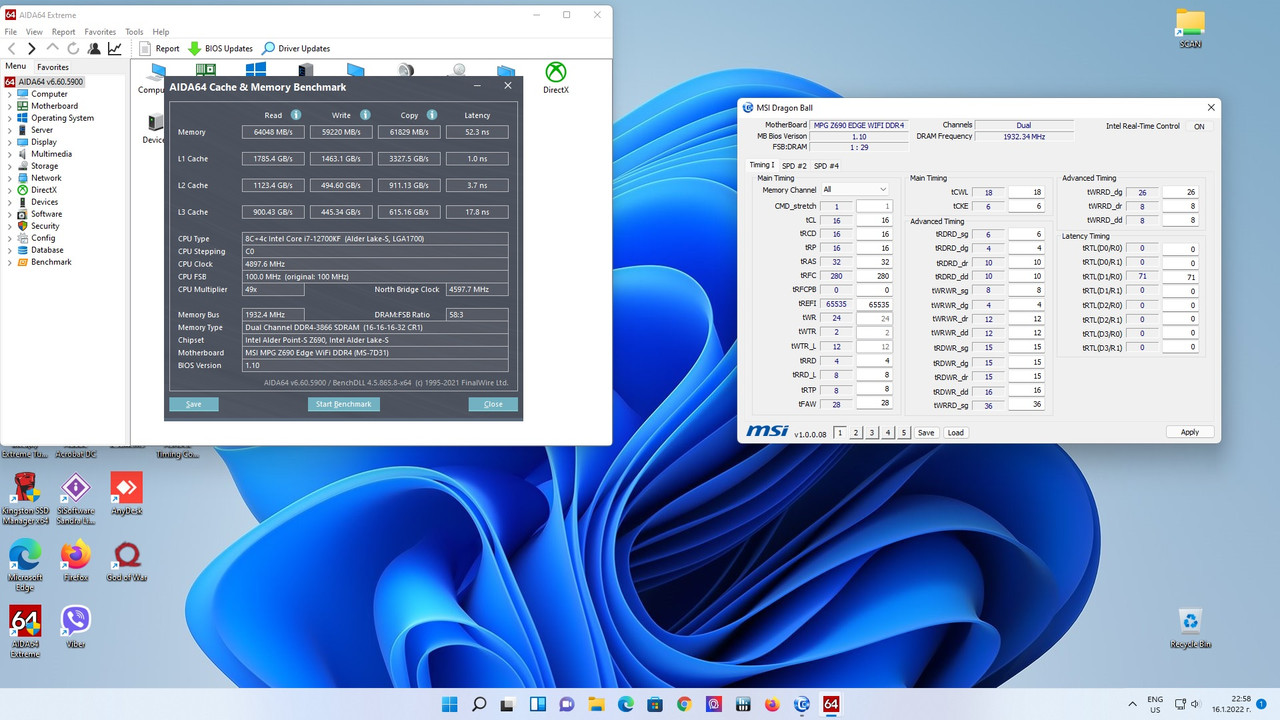Viewport: 1280px width, 720px height.
Task: Open Chrome from the taskbar
Action: [x=684, y=704]
